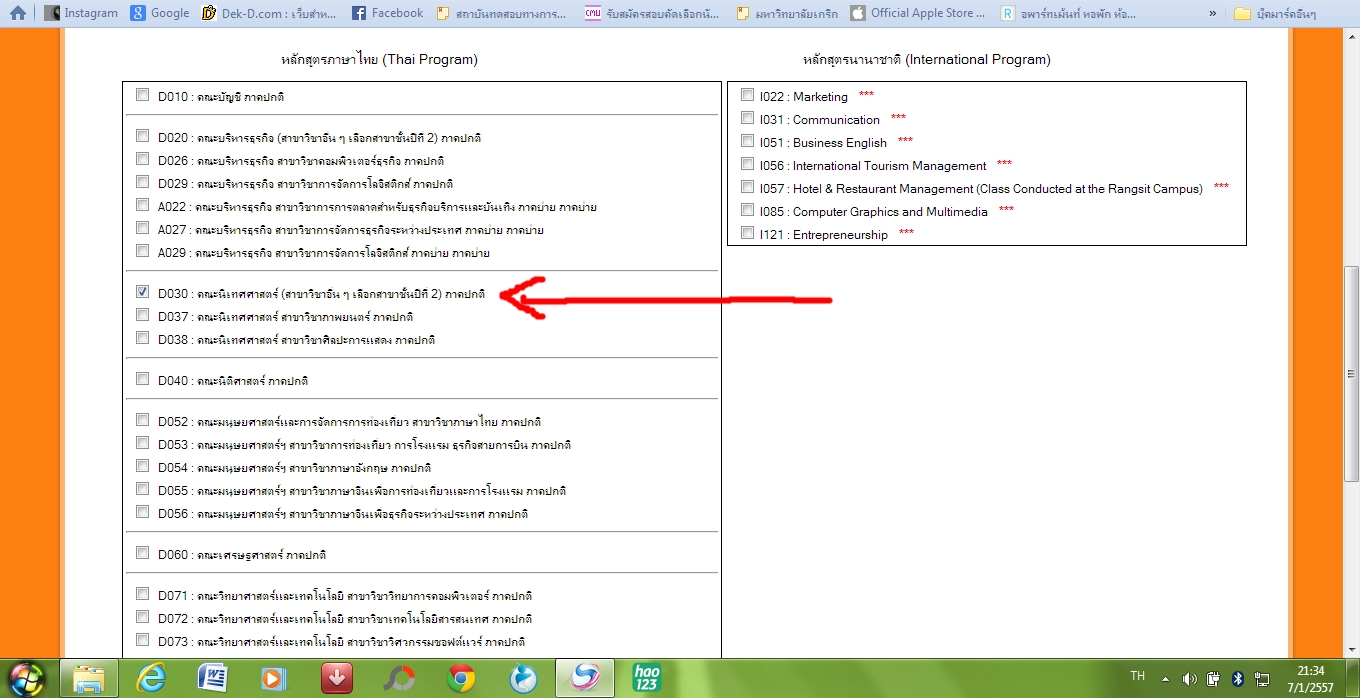Open the browser home icon
Screen dimensions: 1360x698
click(17, 13)
